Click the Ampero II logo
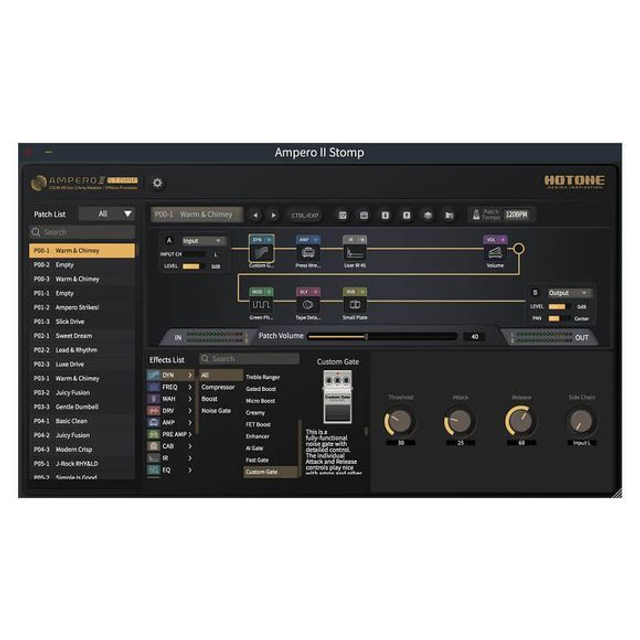Viewport: 640px width, 640px height. click(85, 183)
